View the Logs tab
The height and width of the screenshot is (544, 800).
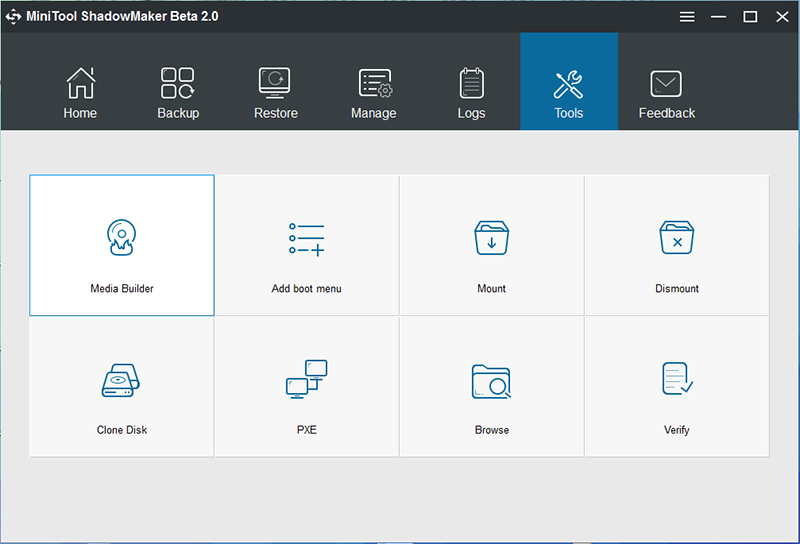click(471, 94)
